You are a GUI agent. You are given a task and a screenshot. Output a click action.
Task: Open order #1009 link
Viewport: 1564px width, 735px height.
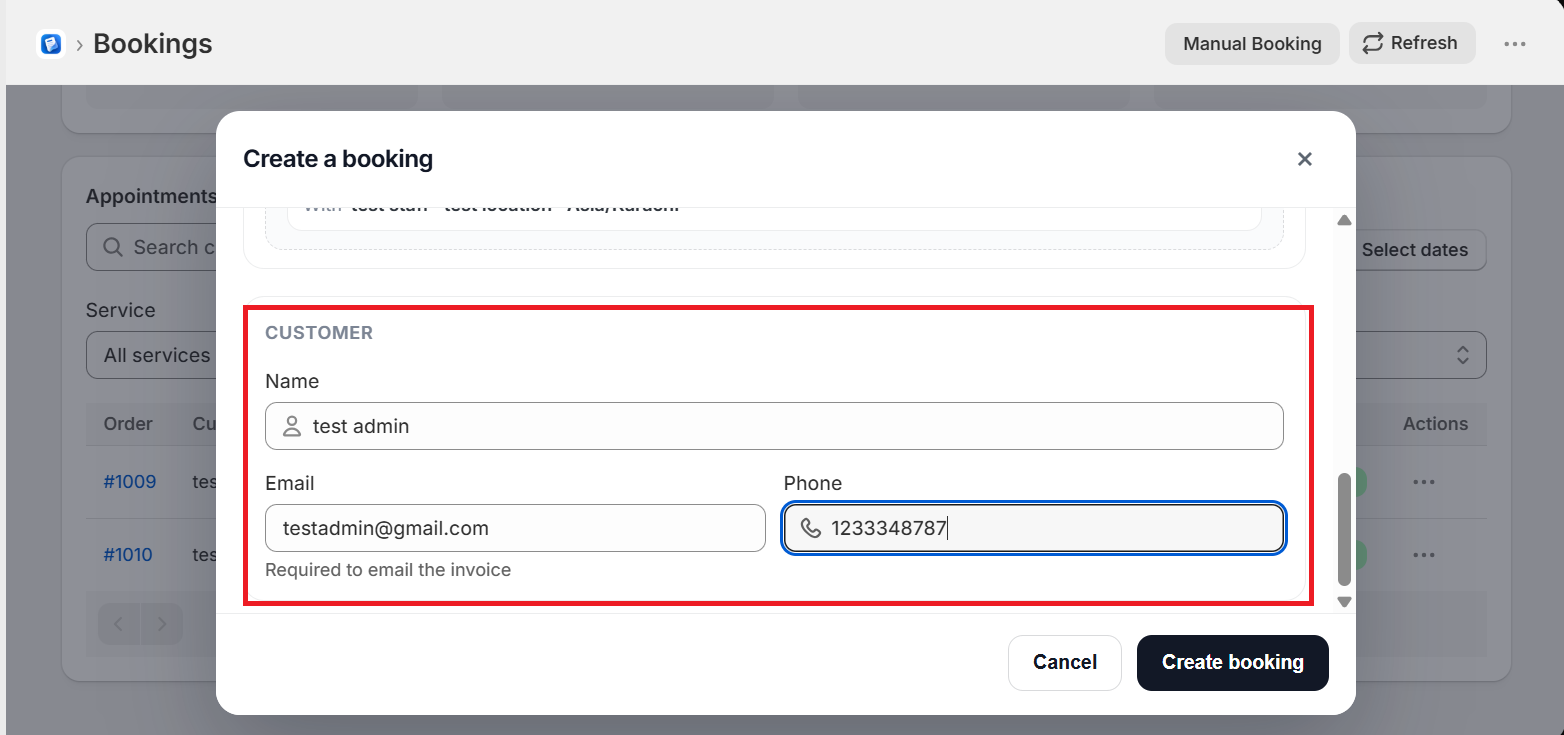130,482
